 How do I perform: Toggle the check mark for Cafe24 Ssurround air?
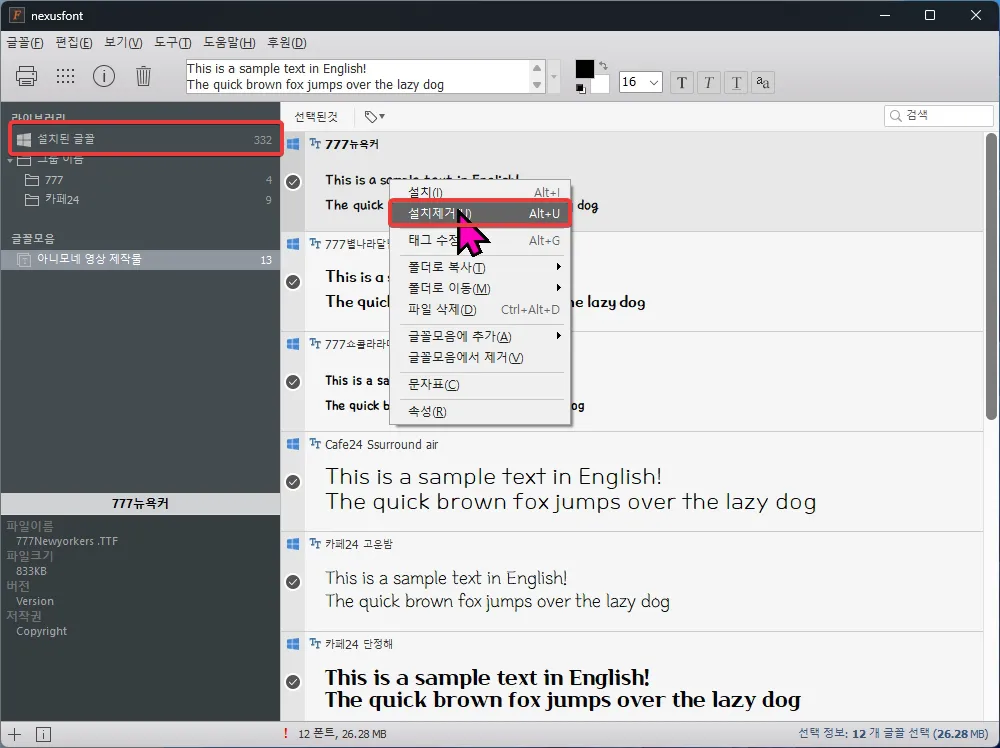[x=293, y=481]
